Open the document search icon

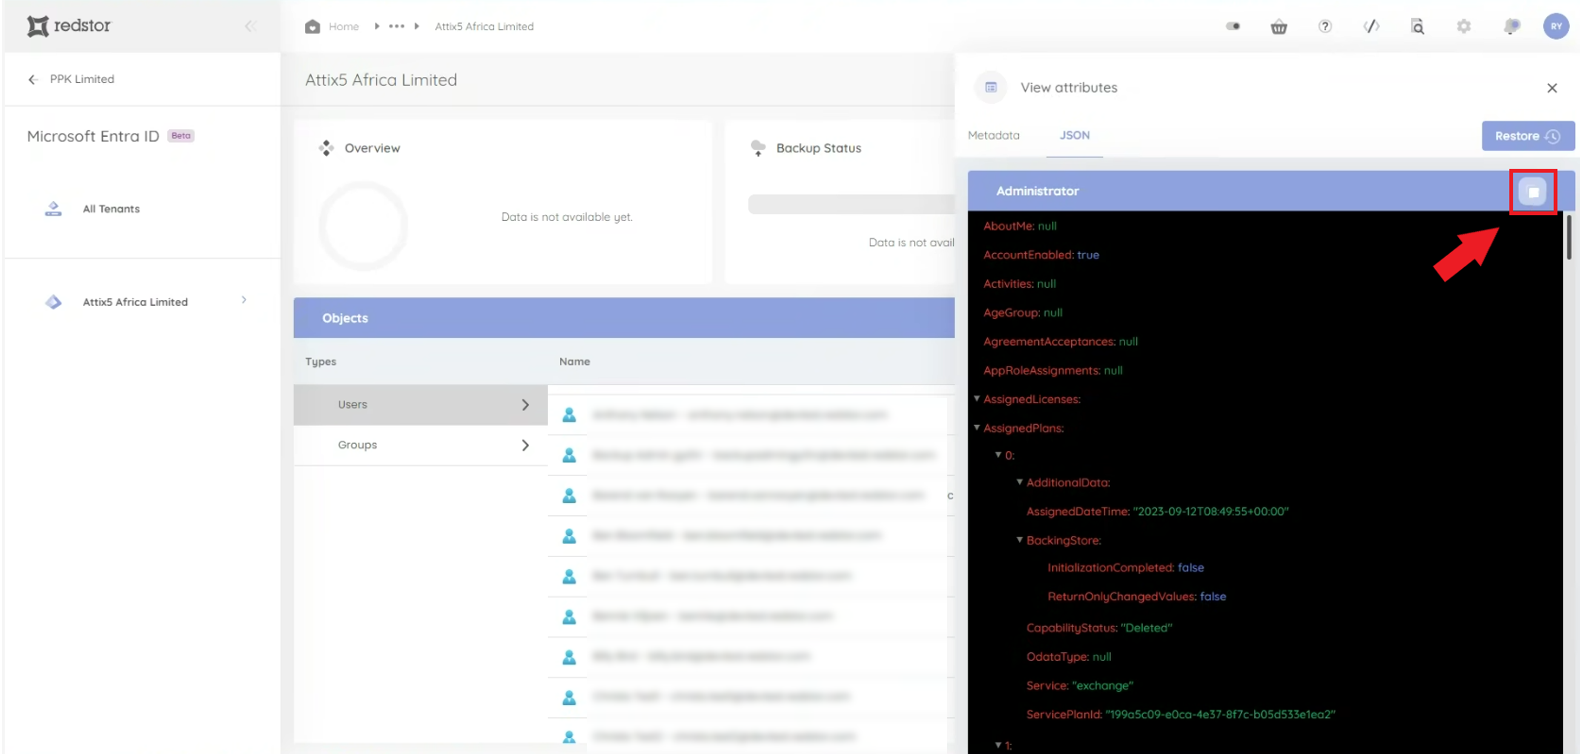[x=1418, y=27]
